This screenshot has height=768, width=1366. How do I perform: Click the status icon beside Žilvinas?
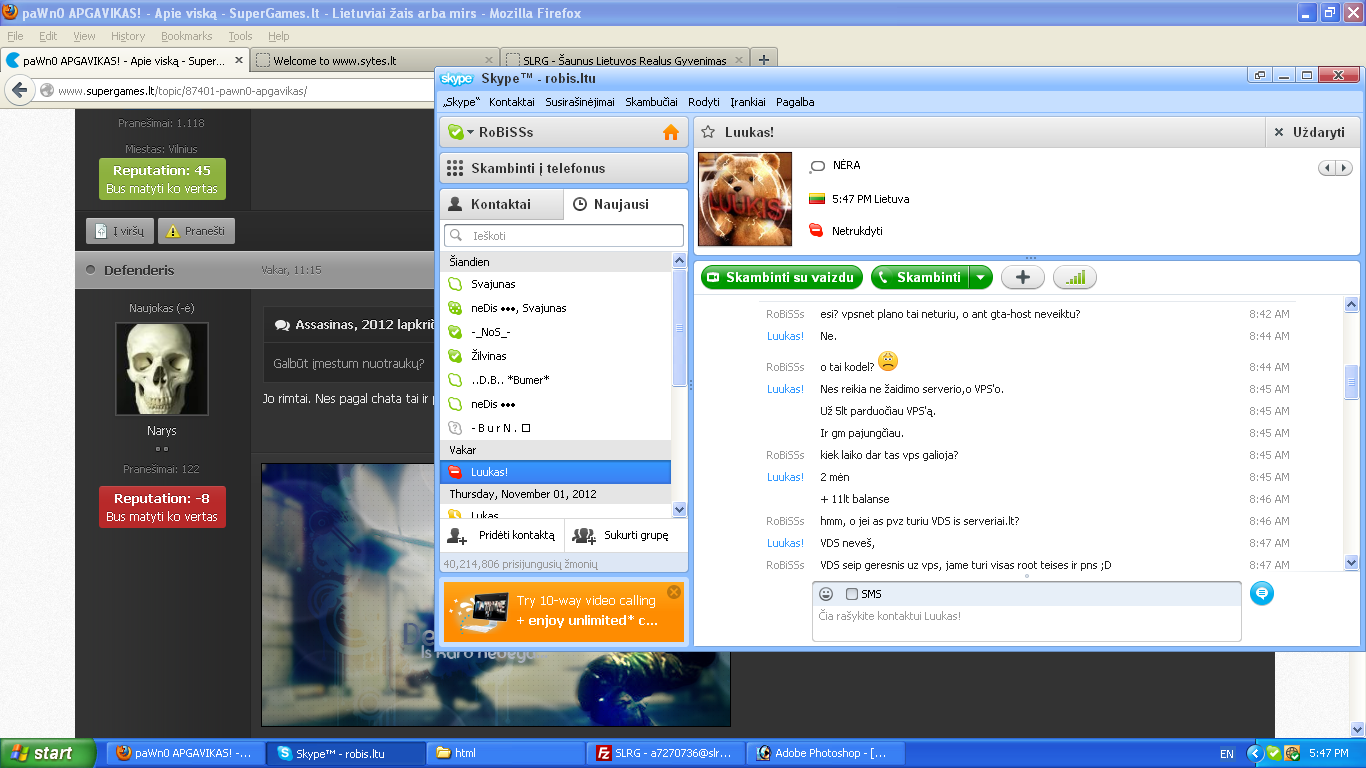click(x=455, y=356)
